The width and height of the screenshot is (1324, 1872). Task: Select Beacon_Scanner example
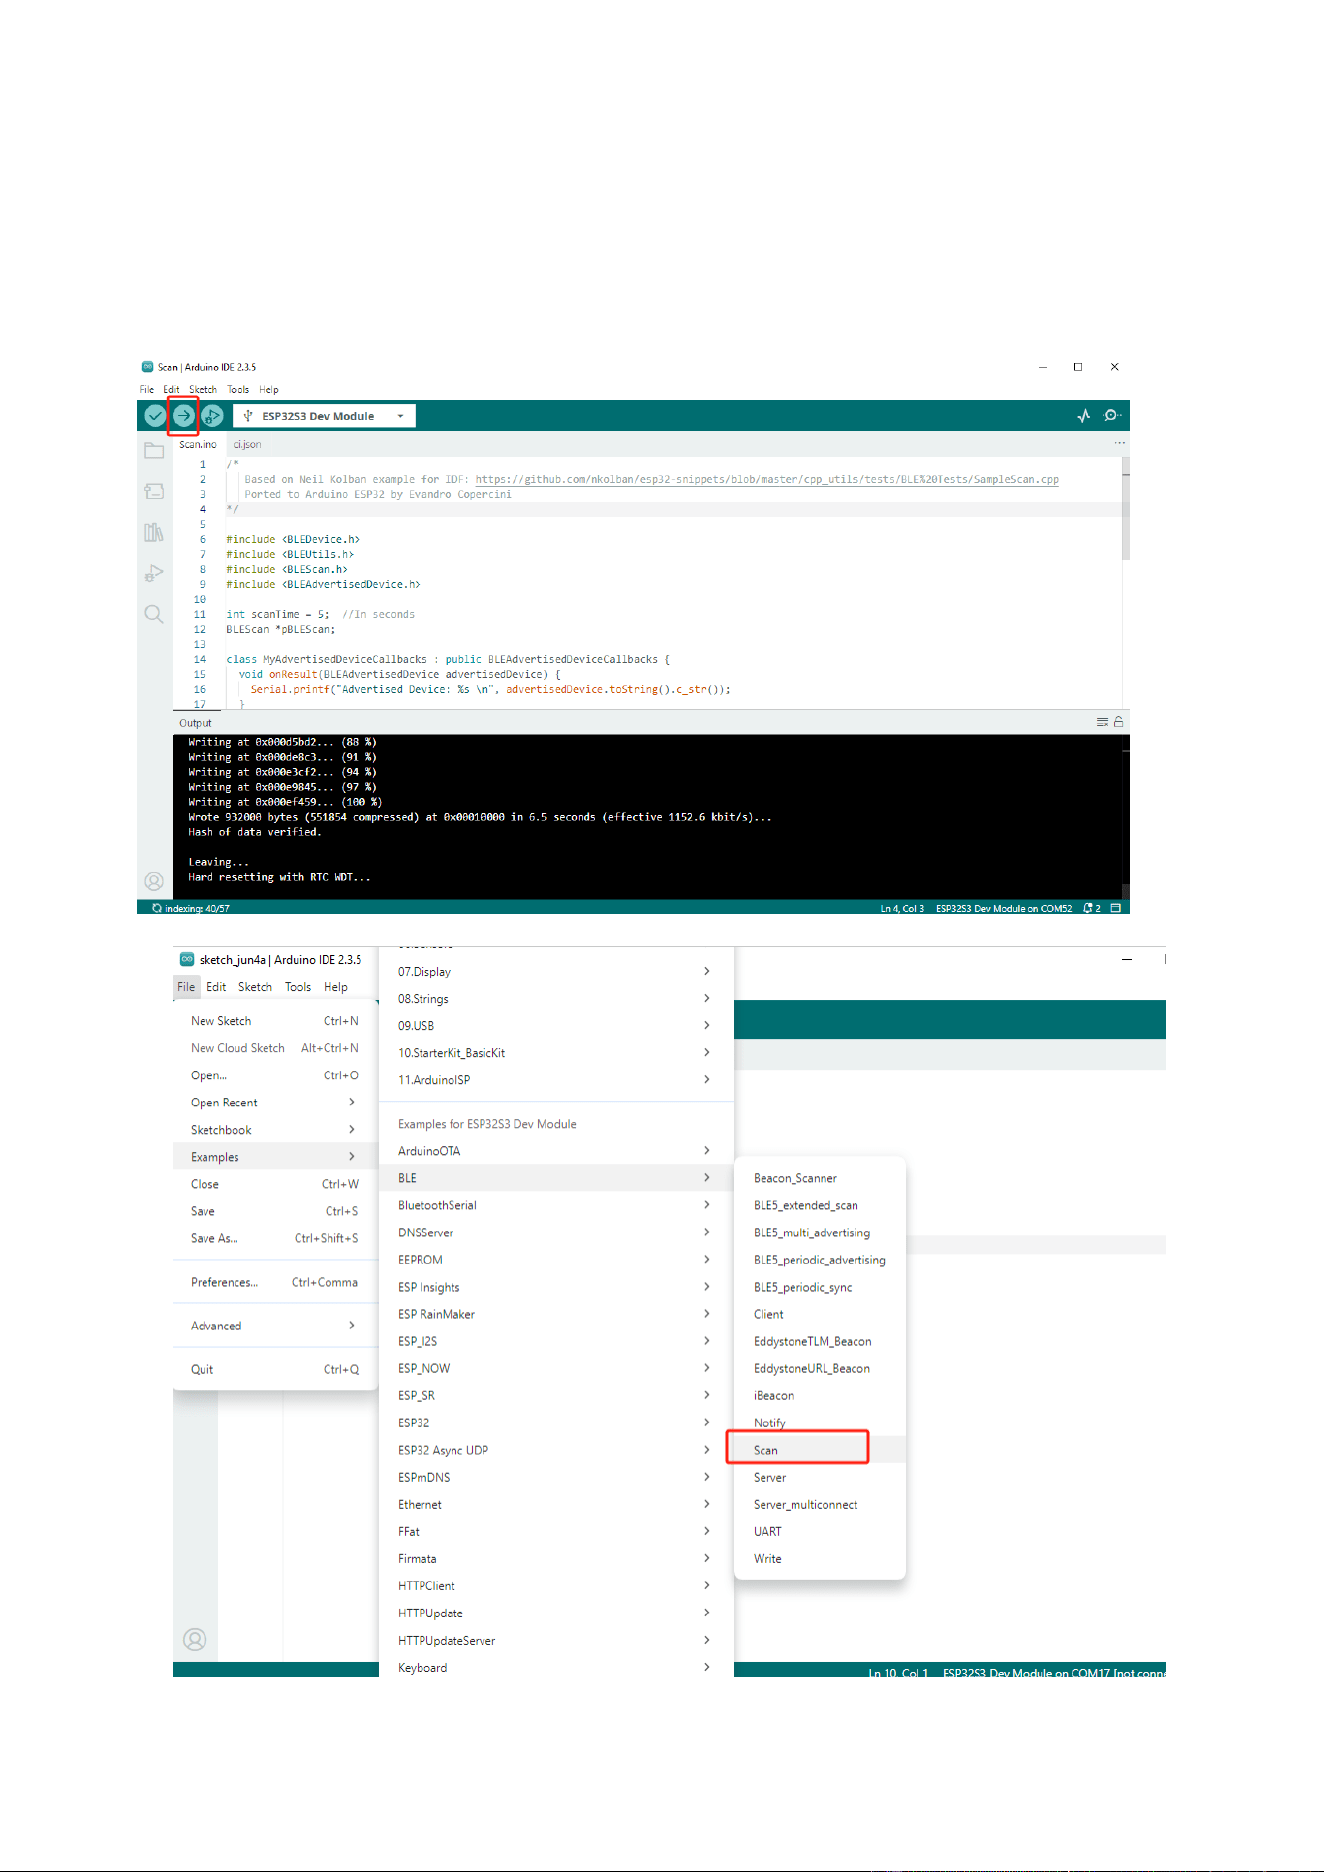coord(820,1177)
